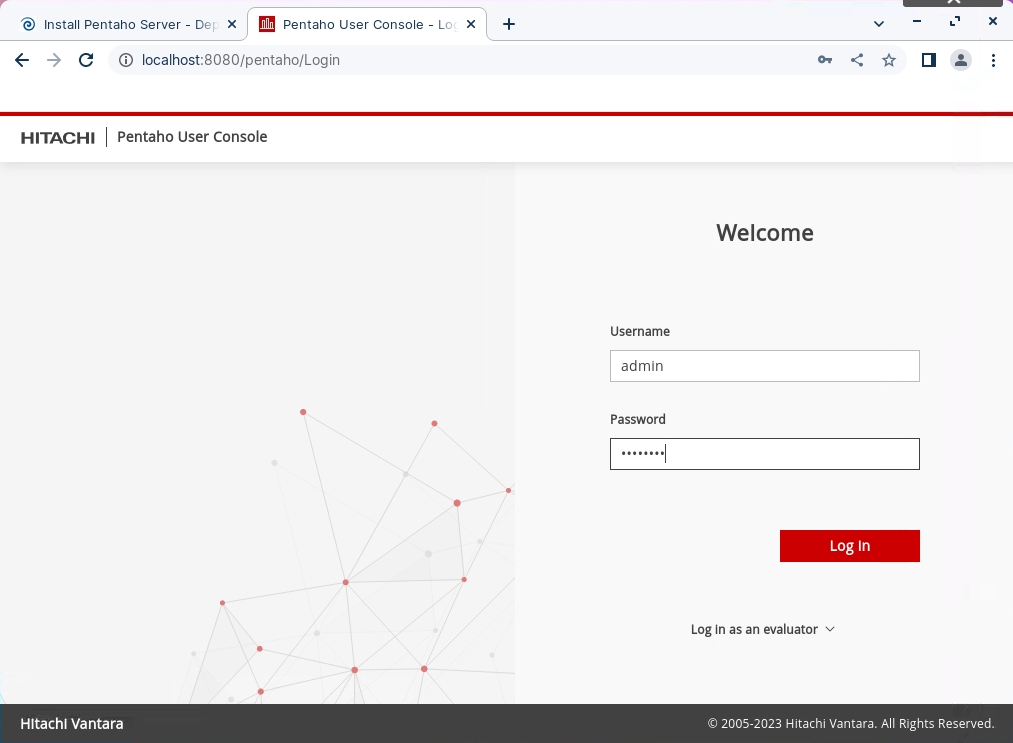The width and height of the screenshot is (1013, 743).
Task: Click Pentaho User Console header text
Action: (192, 137)
